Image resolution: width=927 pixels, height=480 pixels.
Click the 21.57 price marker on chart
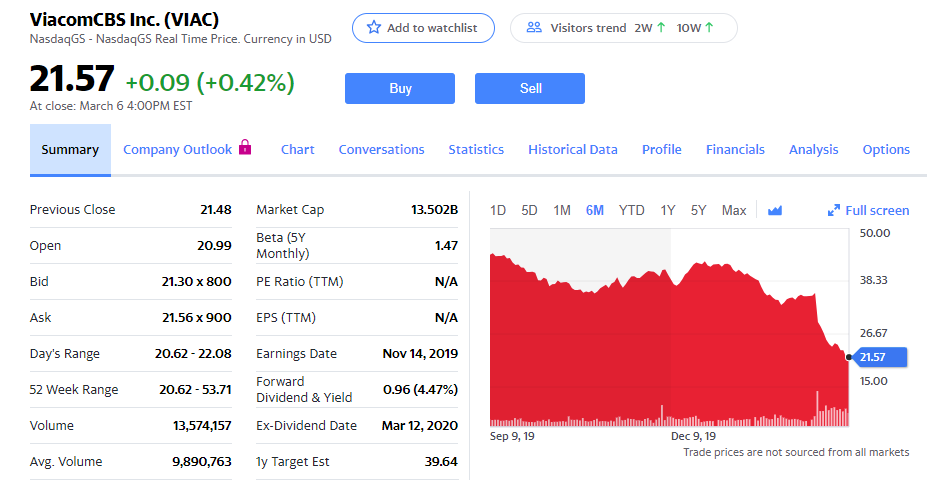878,357
